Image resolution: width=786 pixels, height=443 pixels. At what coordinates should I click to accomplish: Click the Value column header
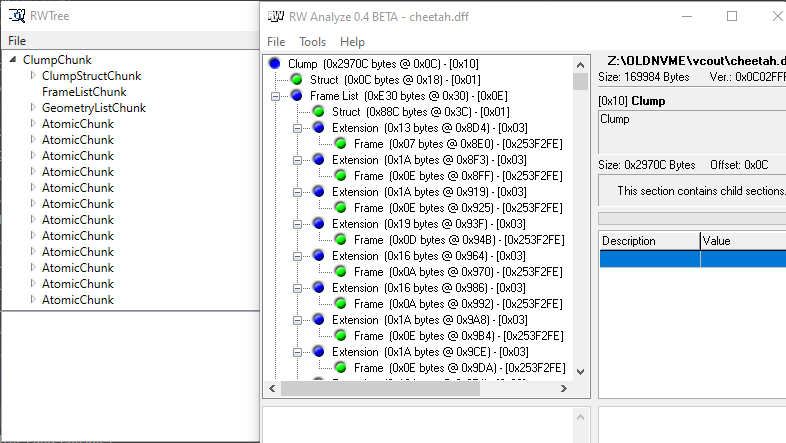pos(742,241)
